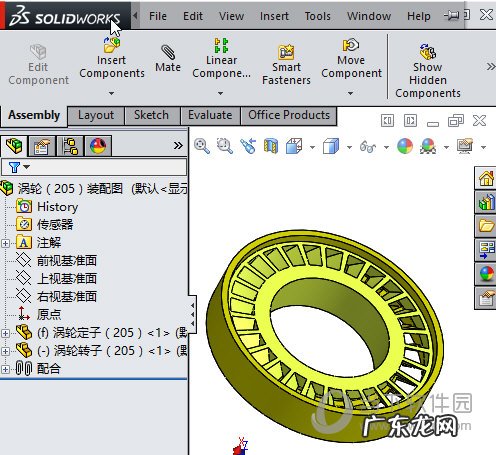Switch to the Evaluate tab

[x=210, y=115]
